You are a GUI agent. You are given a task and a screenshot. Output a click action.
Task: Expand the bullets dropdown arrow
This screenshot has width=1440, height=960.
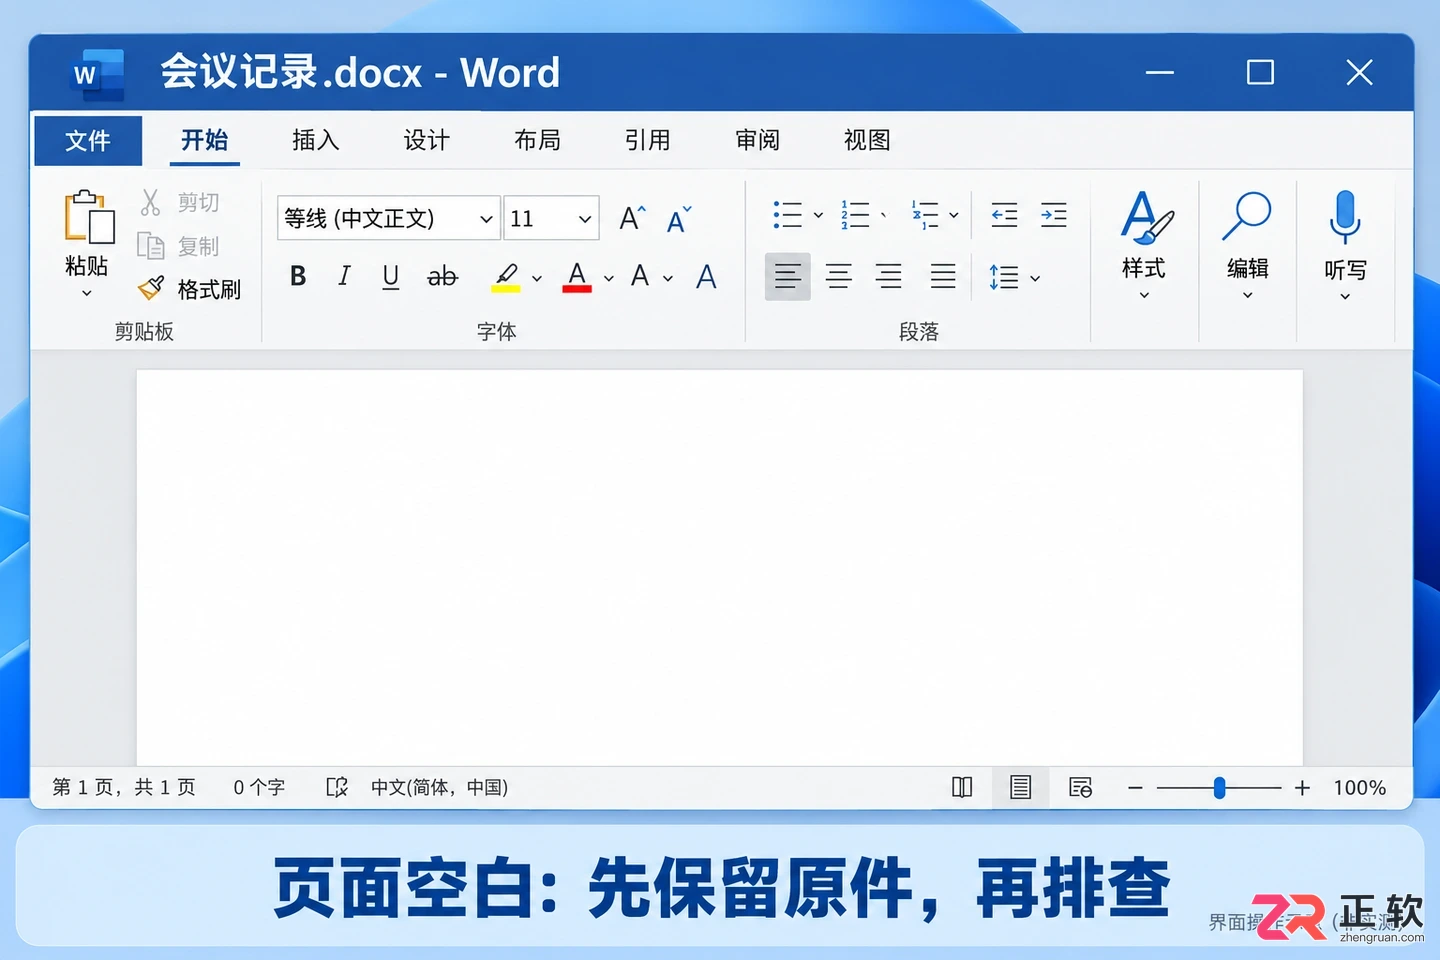818,215
